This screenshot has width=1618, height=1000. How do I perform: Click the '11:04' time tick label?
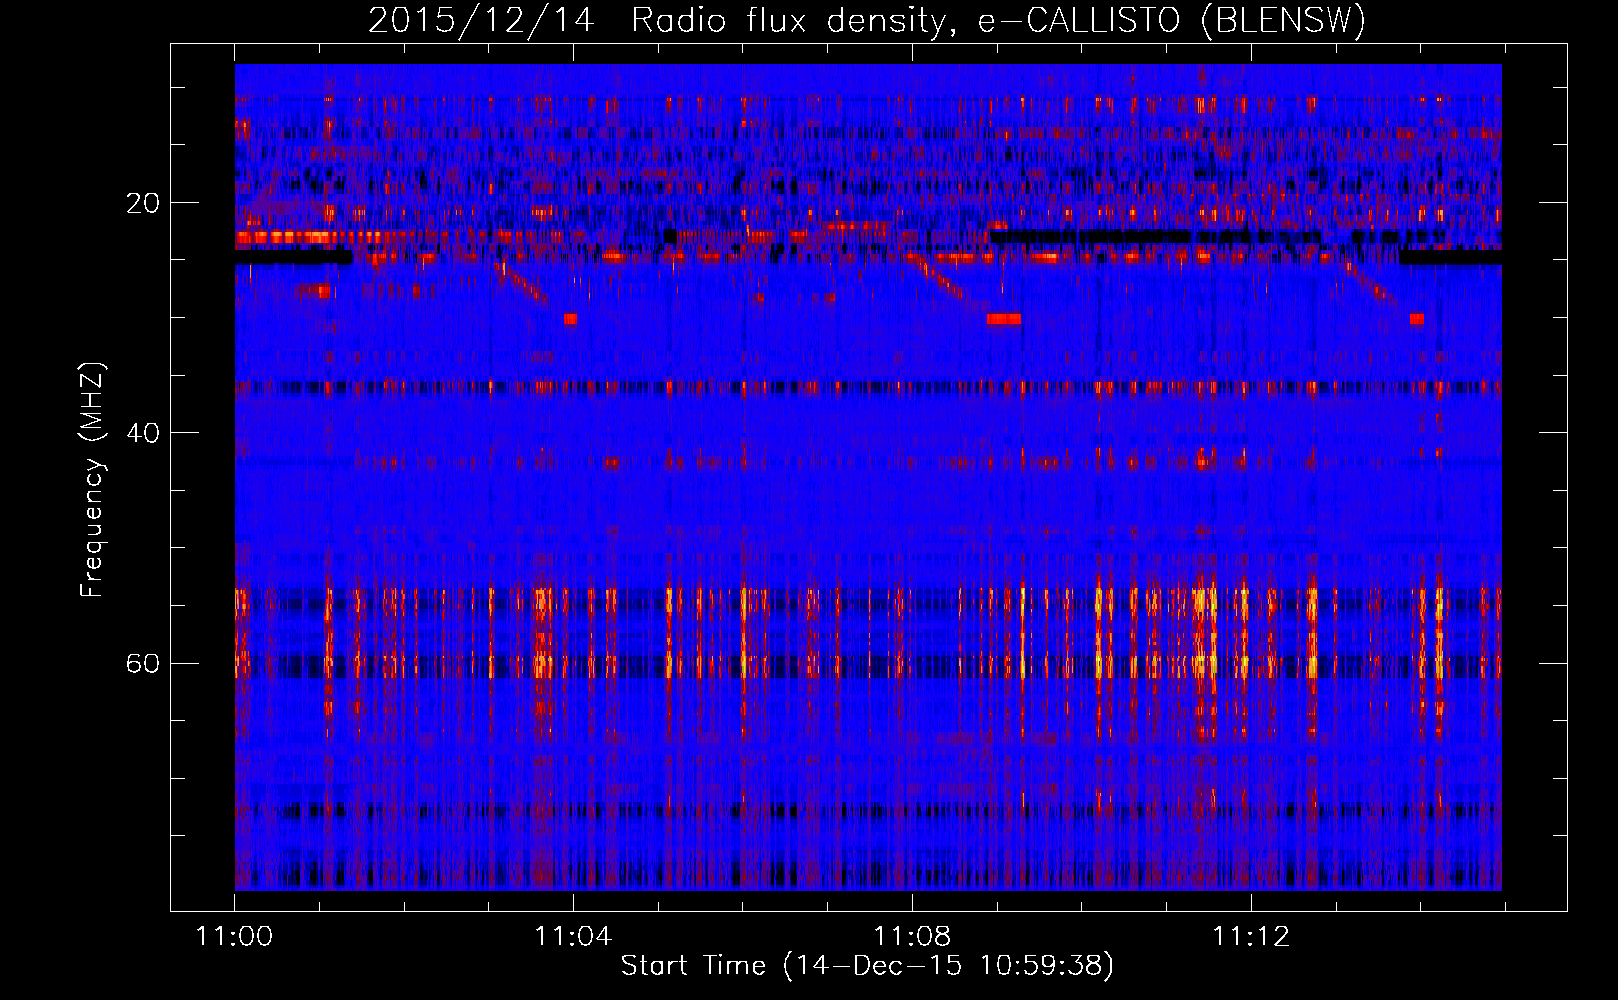573,937
